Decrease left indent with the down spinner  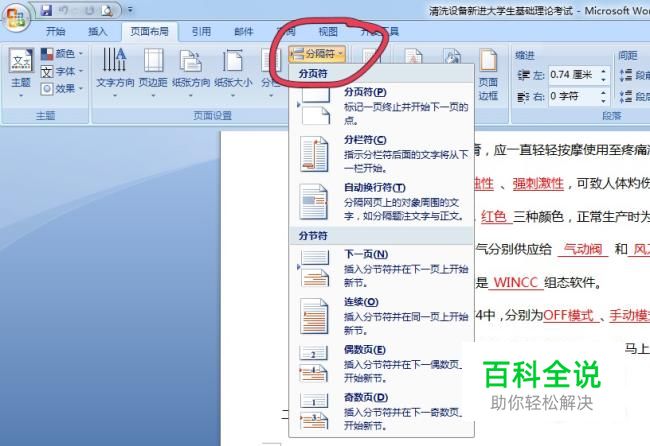pyautogui.click(x=604, y=79)
